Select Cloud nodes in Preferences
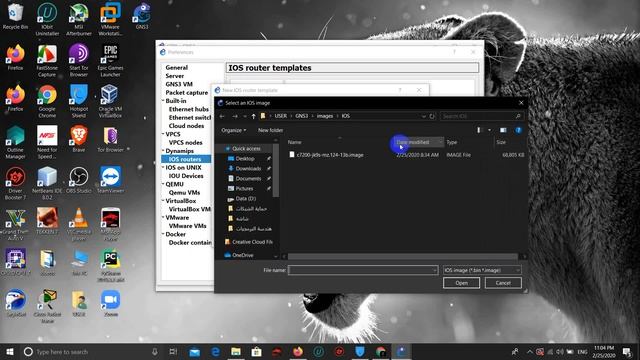This screenshot has width=640, height=360. [x=186, y=126]
